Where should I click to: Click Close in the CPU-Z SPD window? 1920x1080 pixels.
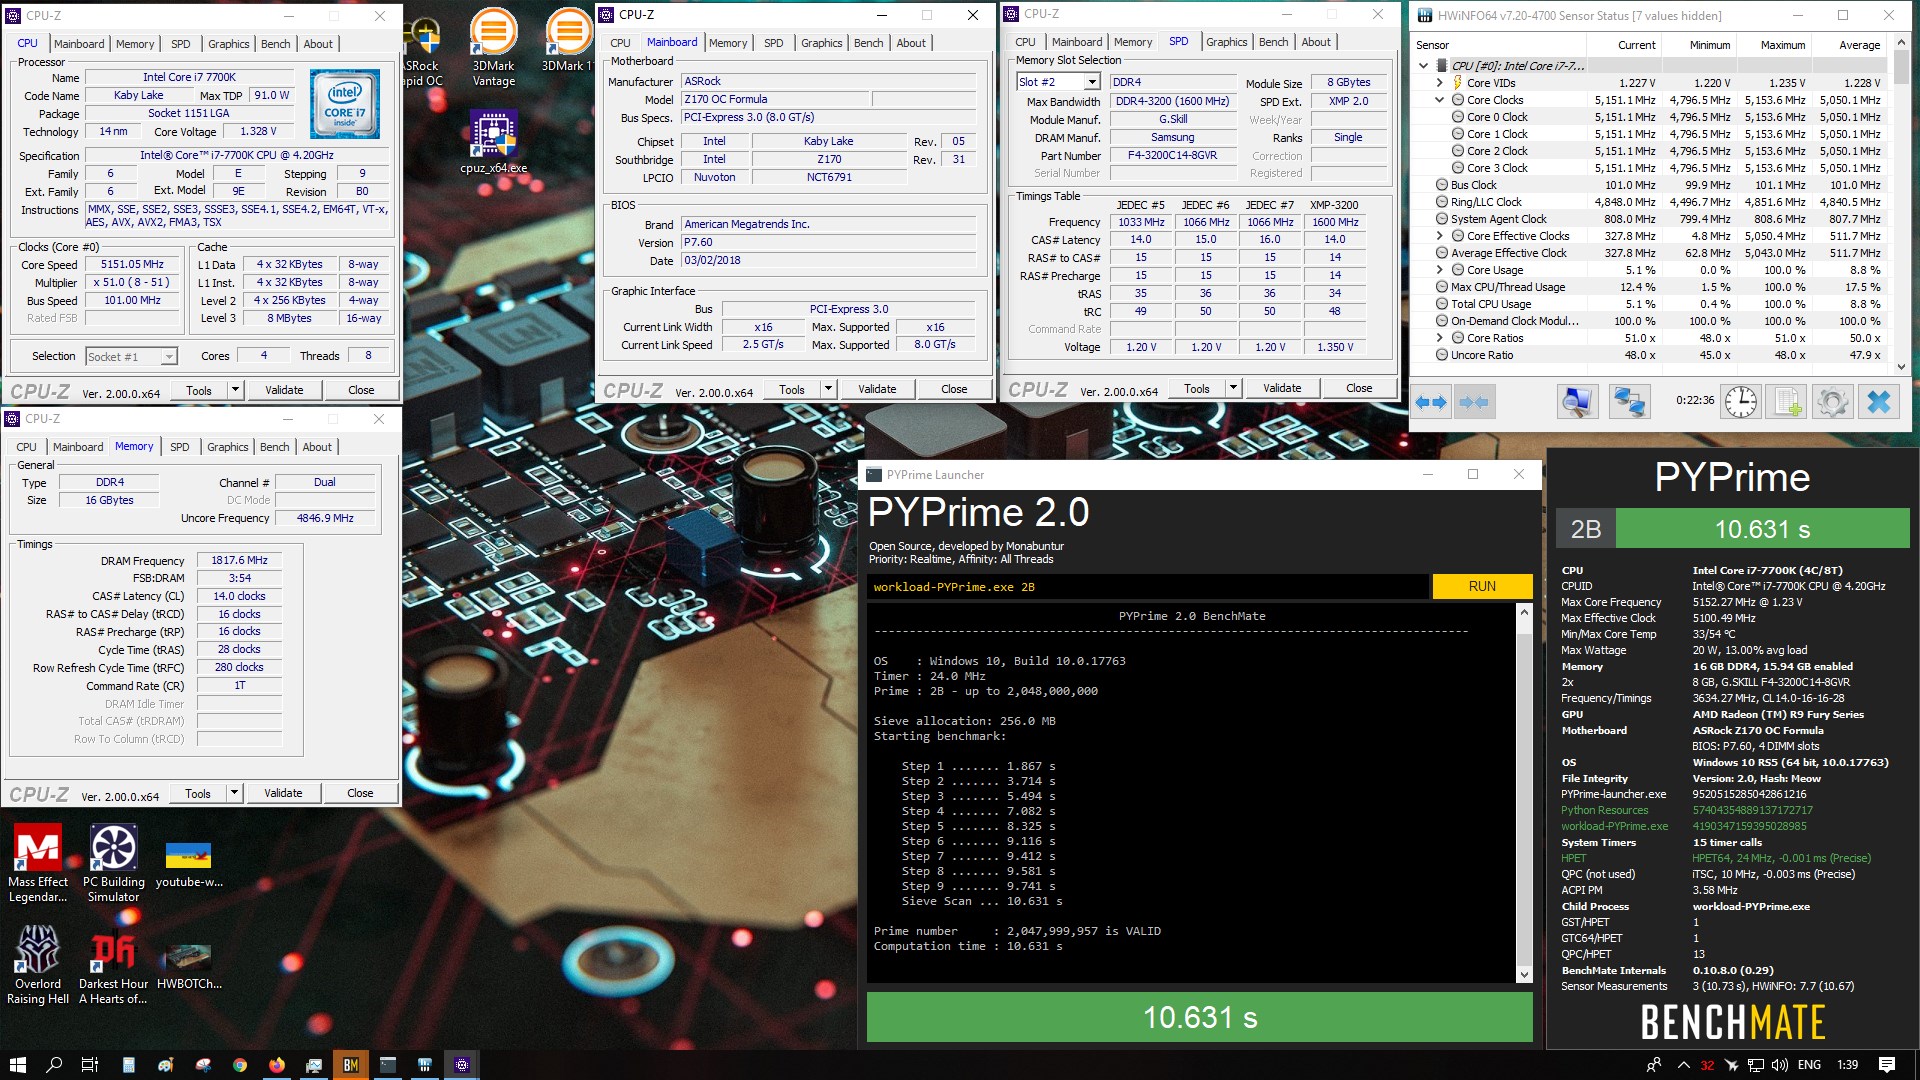1359,388
